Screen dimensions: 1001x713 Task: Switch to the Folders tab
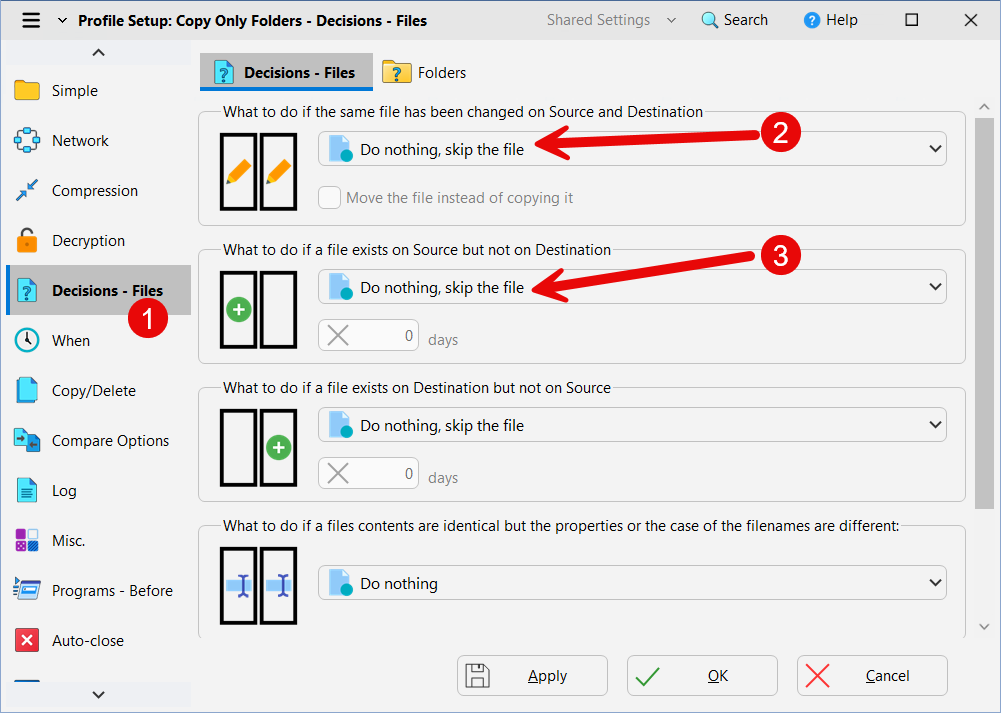(425, 72)
